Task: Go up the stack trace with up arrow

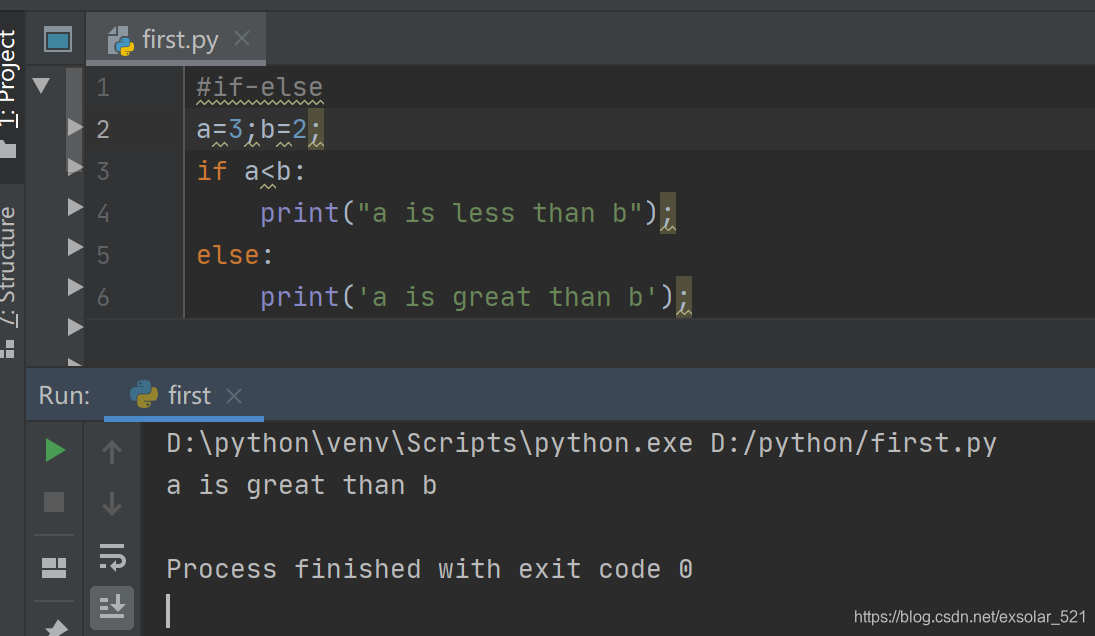Action: tap(112, 452)
